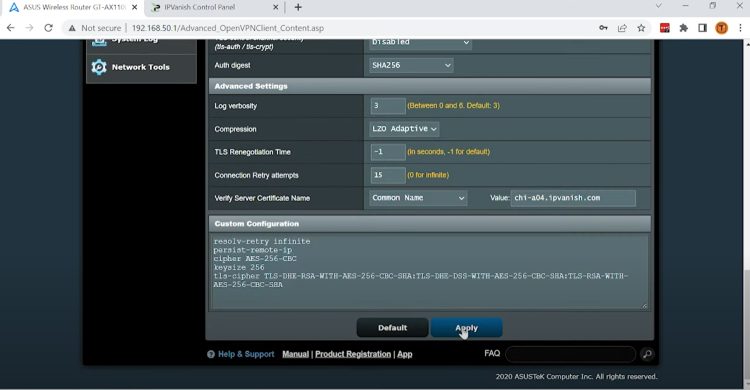750x390 pixels.
Task: Open a new browser tab
Action: pos(298,7)
